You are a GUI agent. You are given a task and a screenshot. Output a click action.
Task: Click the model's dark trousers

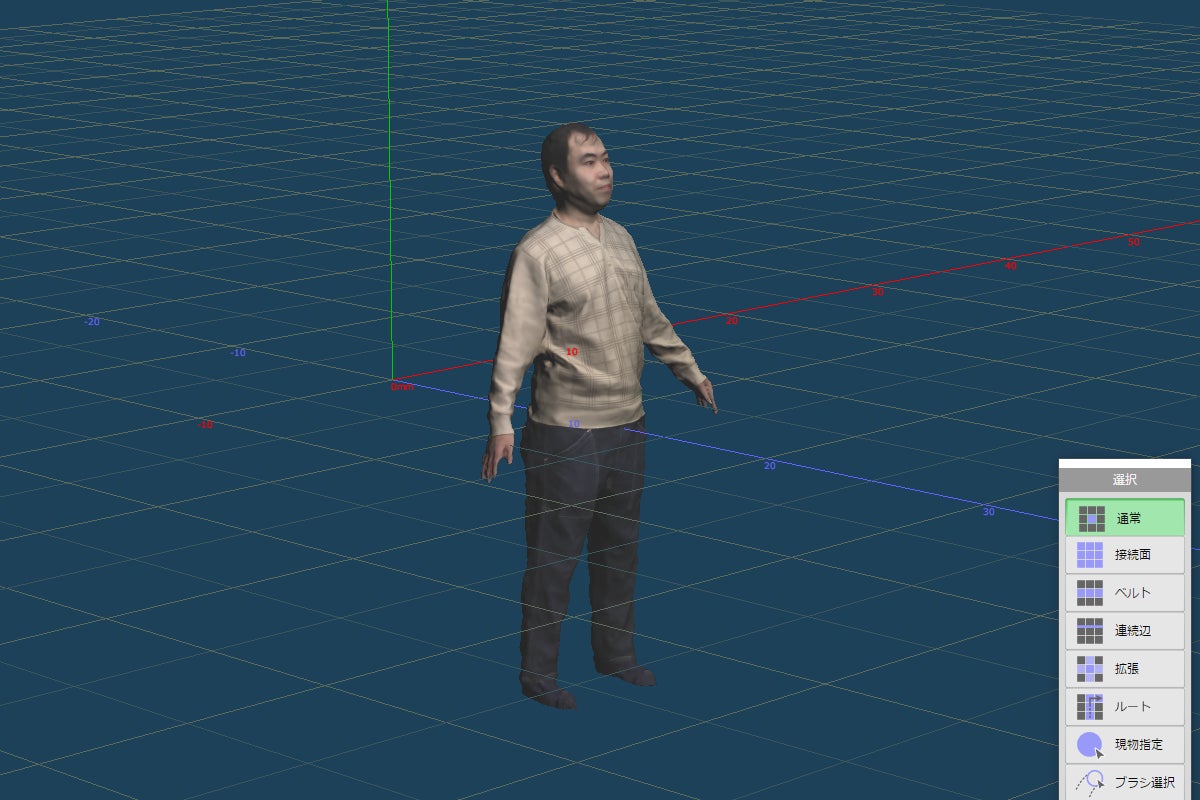[578, 540]
